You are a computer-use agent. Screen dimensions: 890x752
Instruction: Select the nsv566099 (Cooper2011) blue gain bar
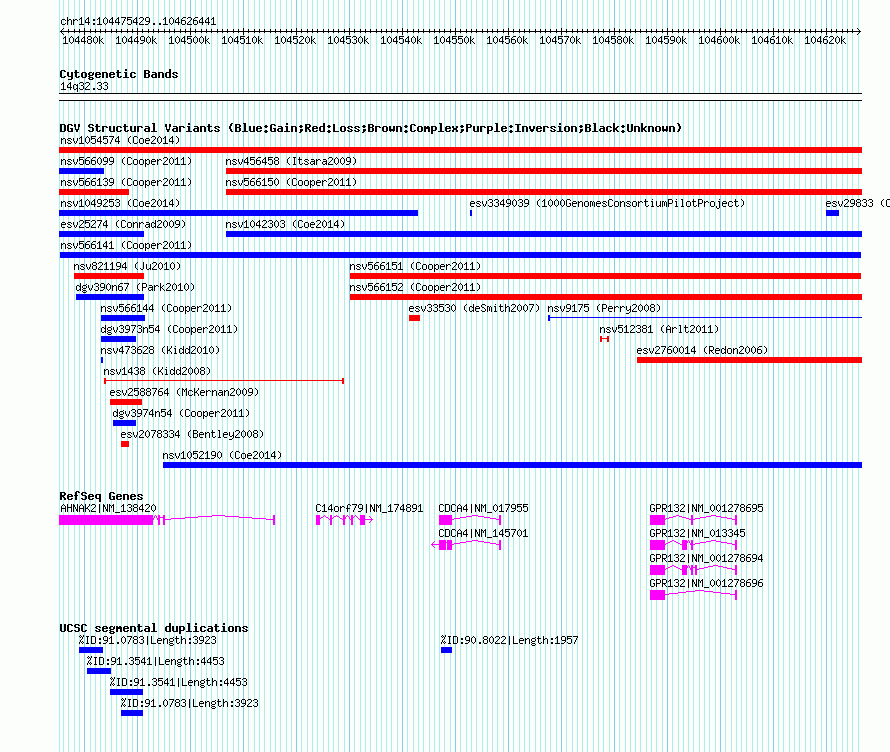(x=82, y=171)
